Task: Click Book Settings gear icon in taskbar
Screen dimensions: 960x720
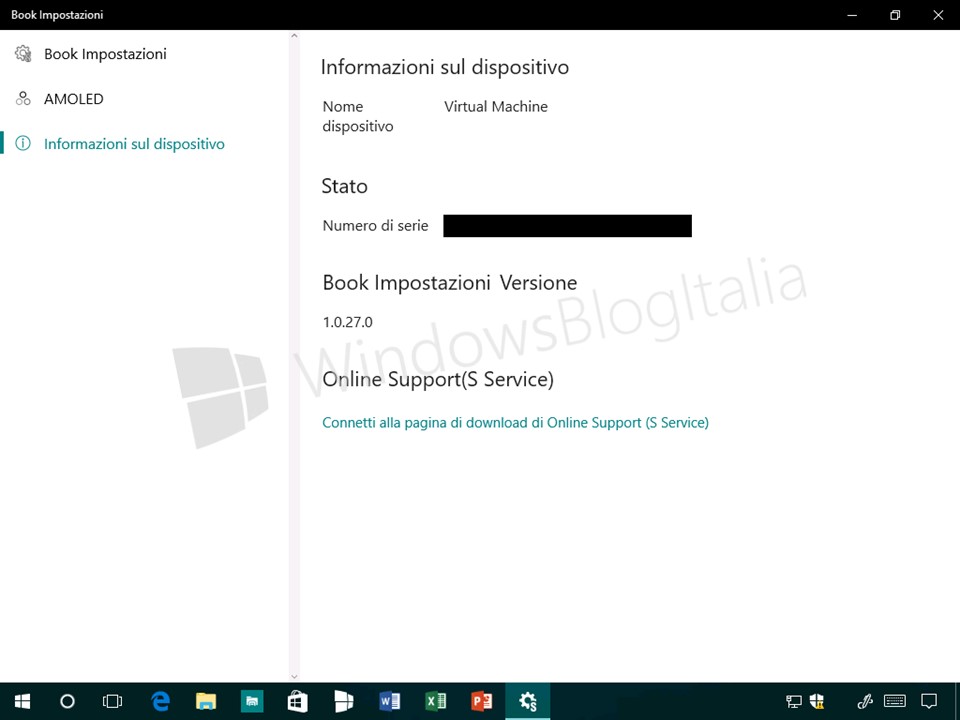Action: (528, 701)
